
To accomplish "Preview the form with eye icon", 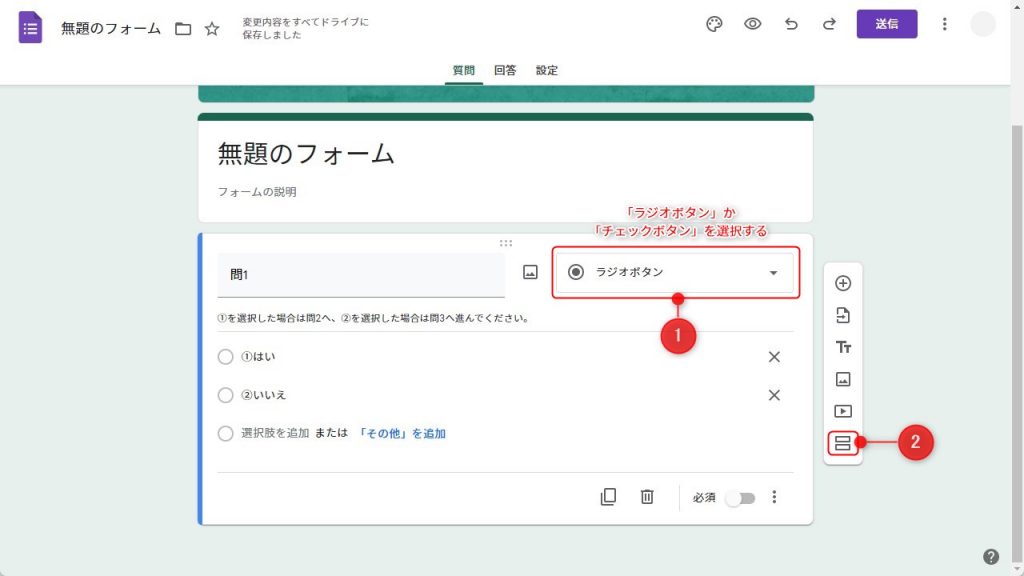I will pyautogui.click(x=752, y=24).
